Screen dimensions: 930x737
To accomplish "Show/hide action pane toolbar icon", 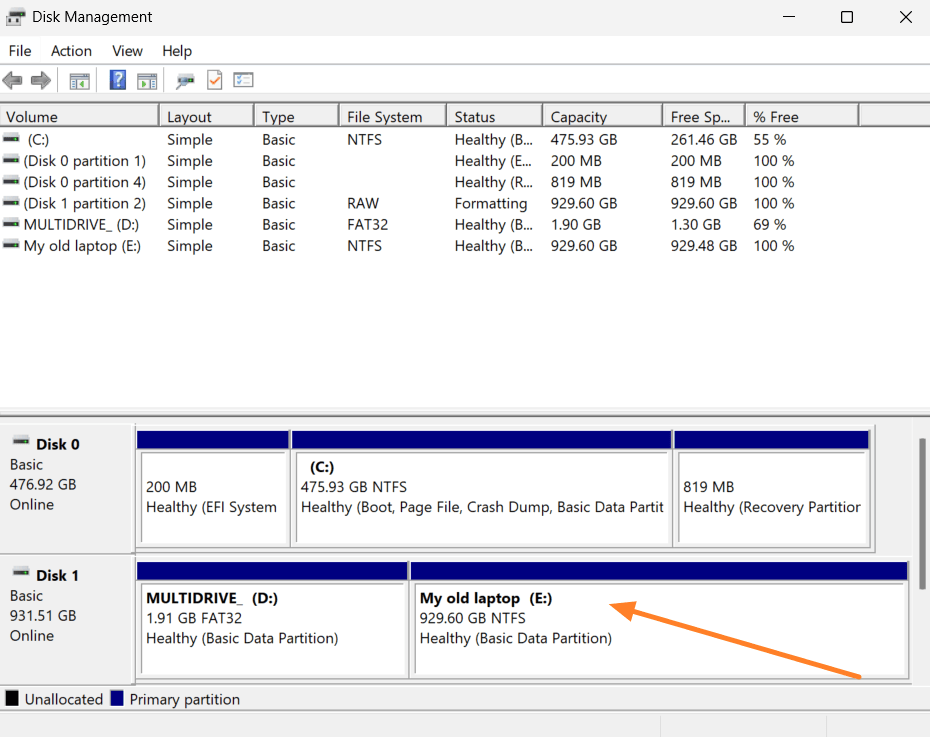I will click(x=147, y=81).
